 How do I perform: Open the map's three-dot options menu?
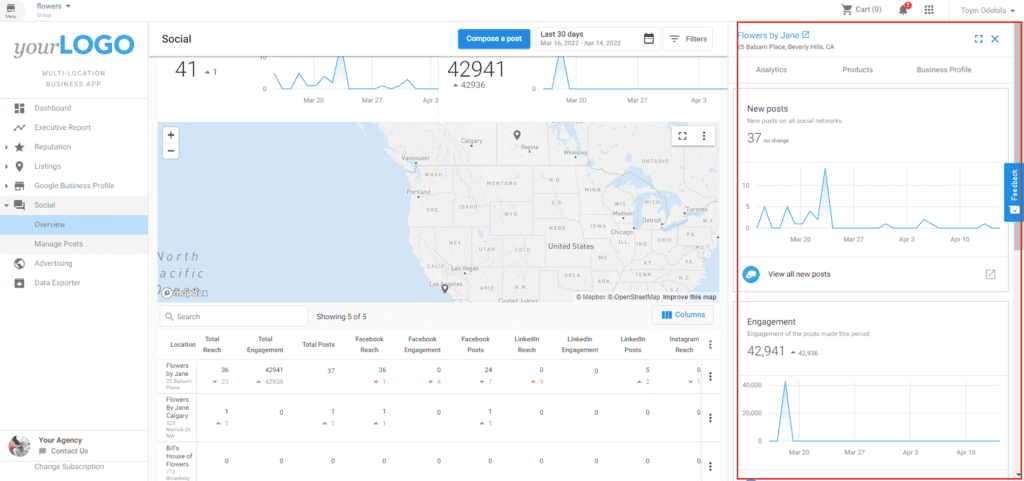[x=704, y=136]
